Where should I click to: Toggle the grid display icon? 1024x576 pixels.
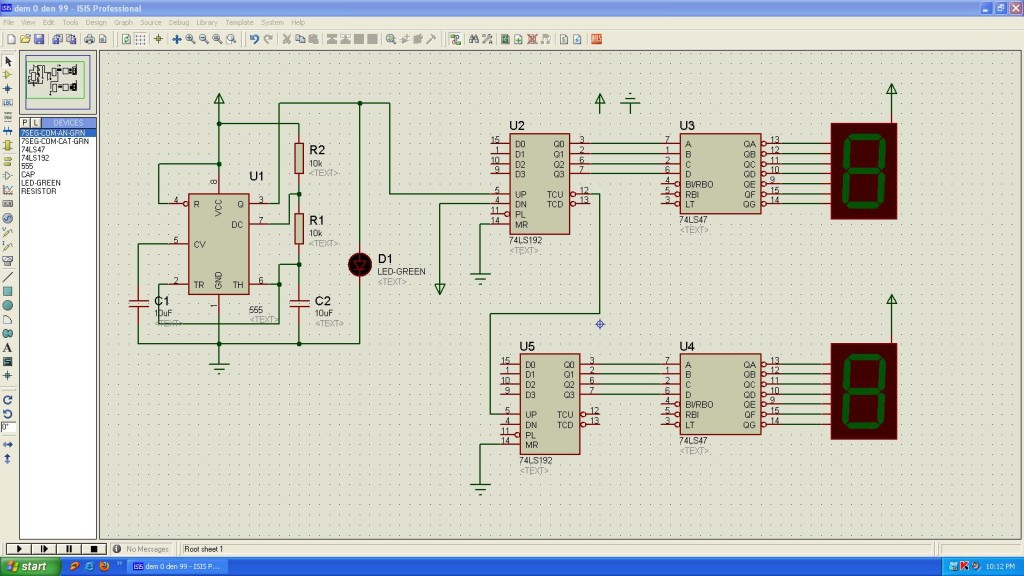pos(140,39)
